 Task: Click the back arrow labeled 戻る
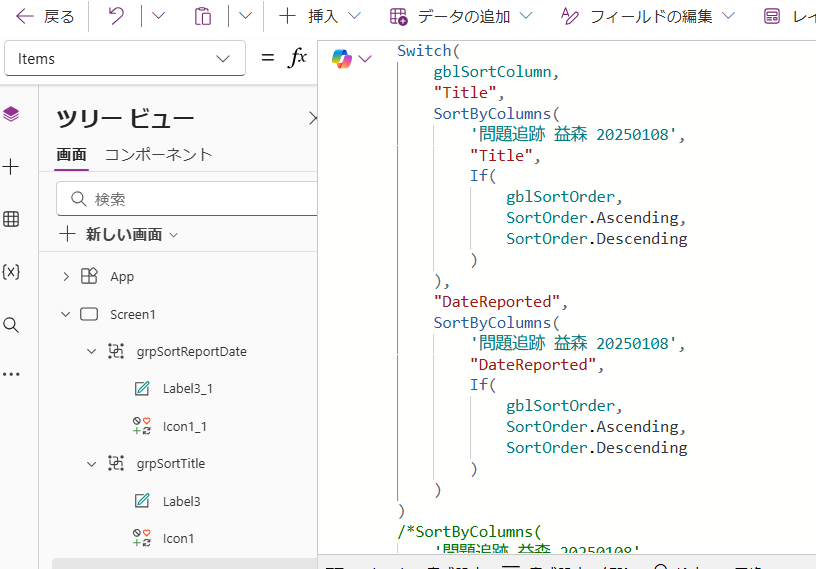coord(45,17)
